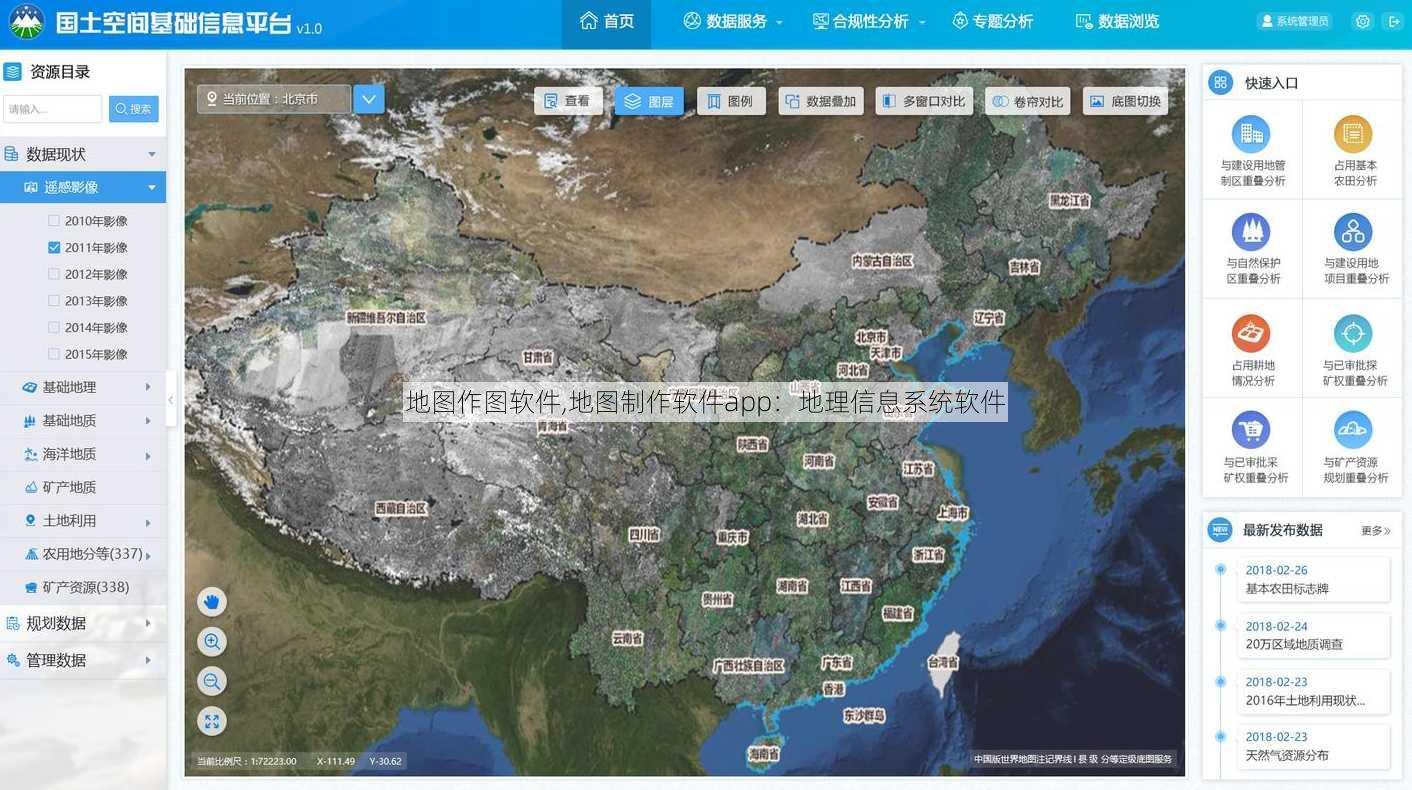Open the settings gear in header

(1361, 21)
